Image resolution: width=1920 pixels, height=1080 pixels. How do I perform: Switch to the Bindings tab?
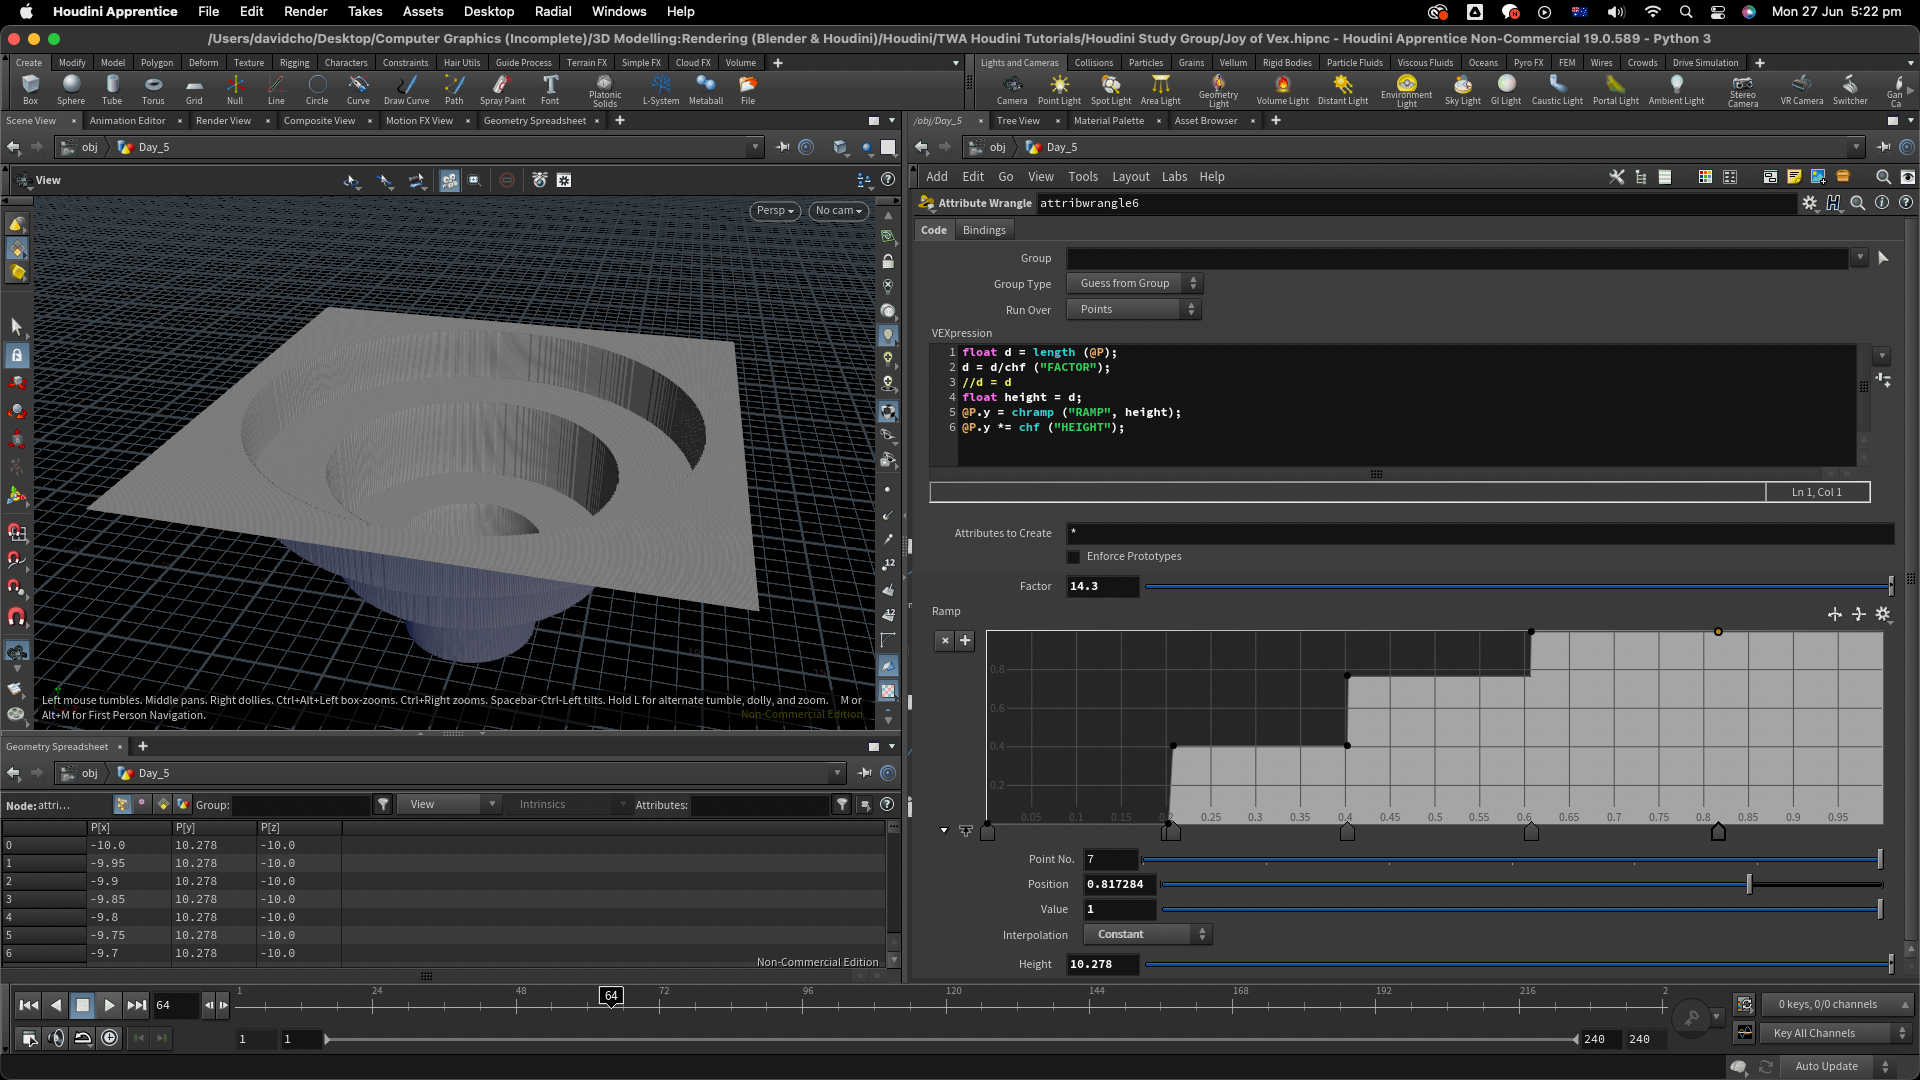coord(984,230)
